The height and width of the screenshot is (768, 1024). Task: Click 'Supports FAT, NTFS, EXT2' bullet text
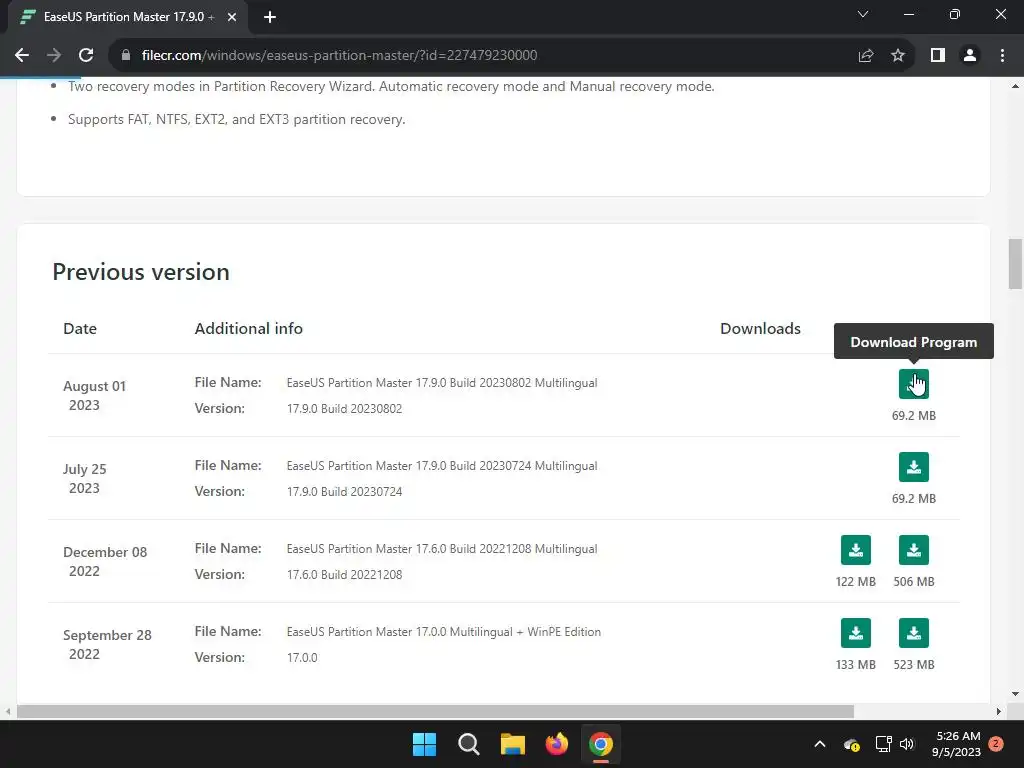pyautogui.click(x=236, y=120)
